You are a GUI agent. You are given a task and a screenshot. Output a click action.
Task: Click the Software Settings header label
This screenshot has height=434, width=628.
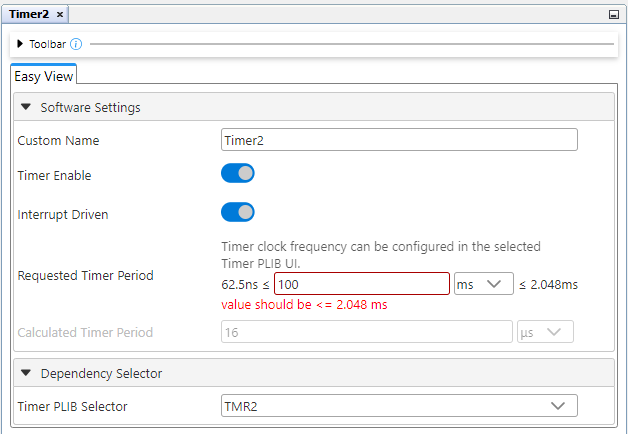[x=90, y=107]
